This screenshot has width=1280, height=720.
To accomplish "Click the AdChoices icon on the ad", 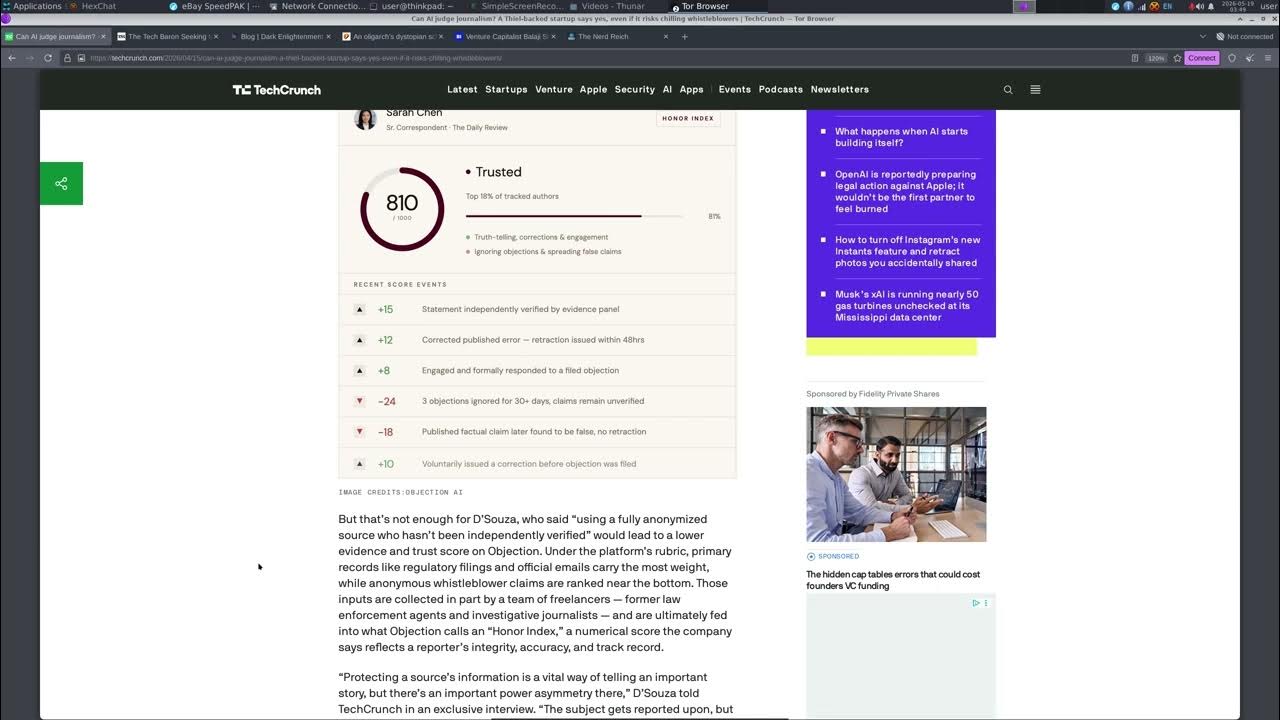I will pyautogui.click(x=976, y=603).
